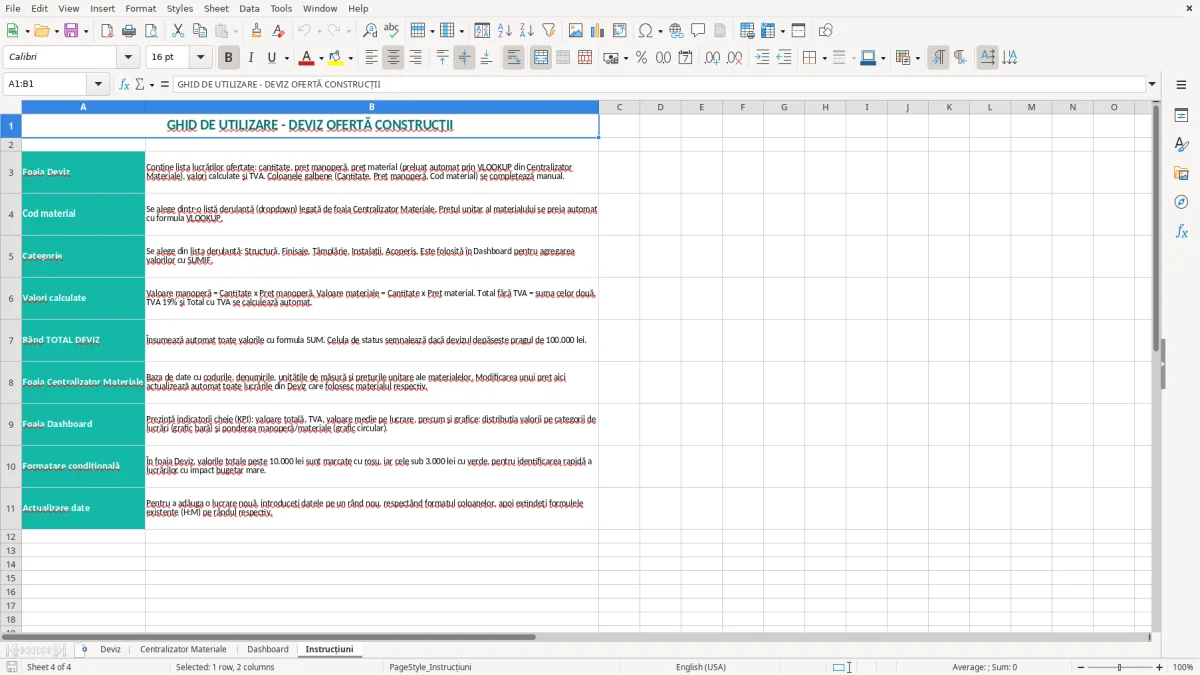Select Clone Formatting paintbrush
The height and width of the screenshot is (675, 1200).
pyautogui.click(x=256, y=31)
